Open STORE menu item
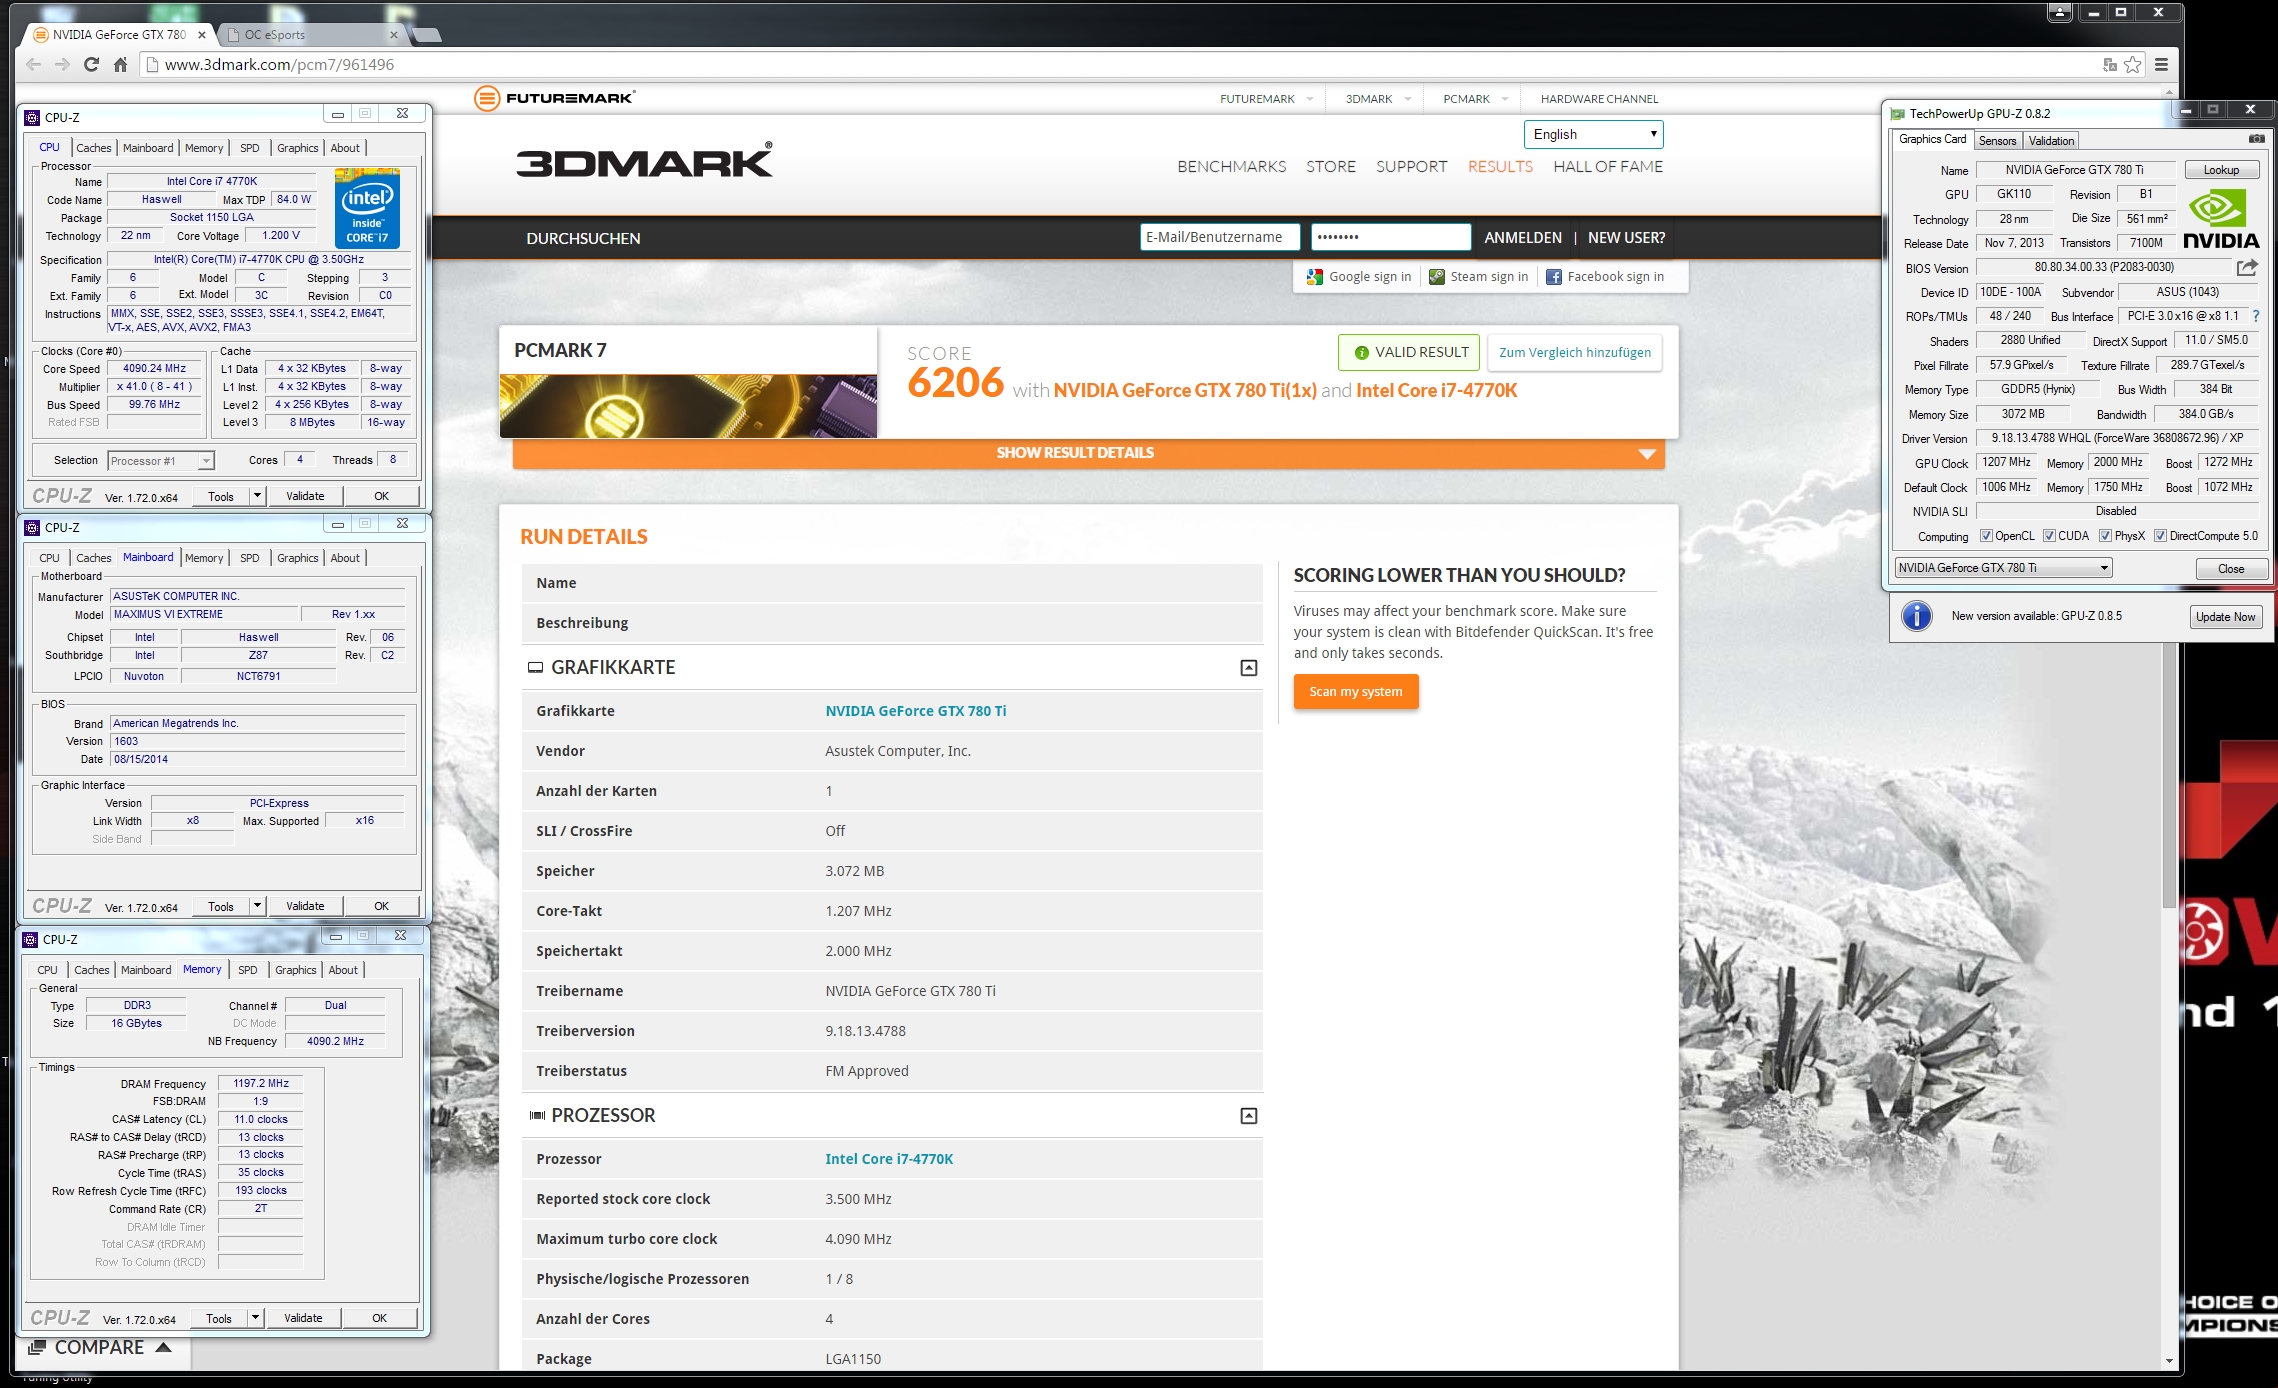This screenshot has width=2278, height=1388. pos(1330,167)
